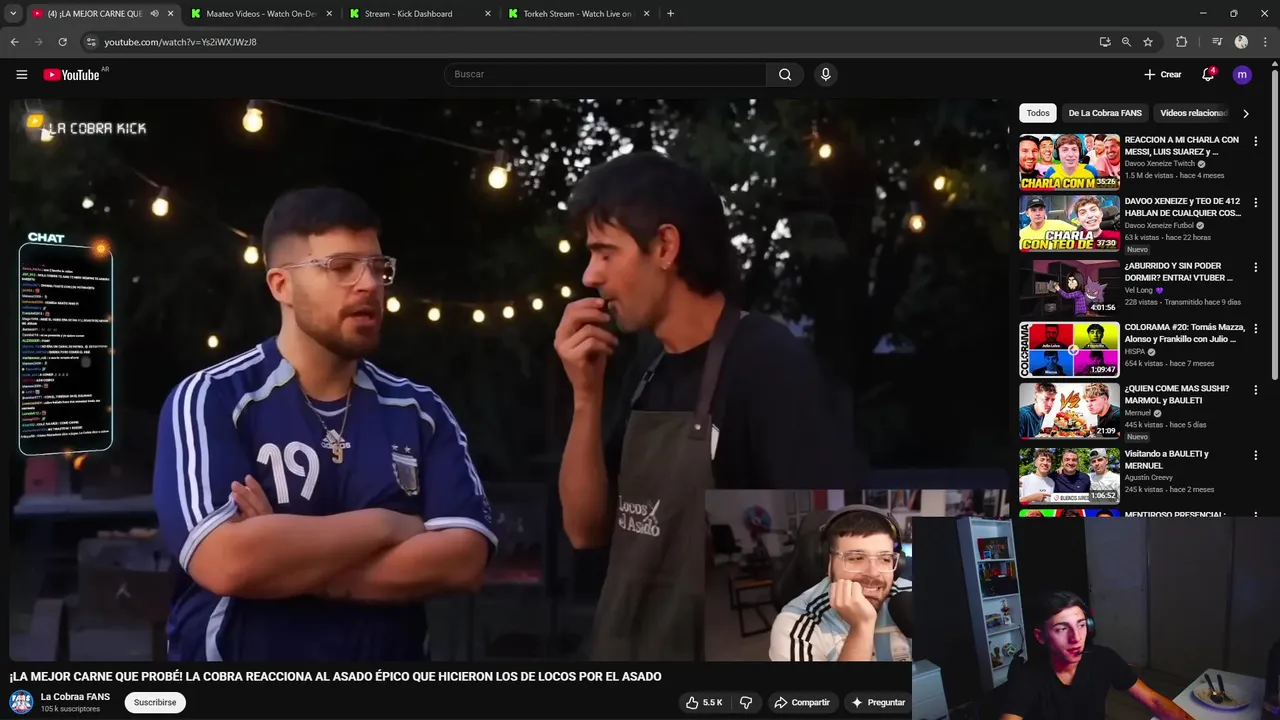This screenshot has height=720, width=1280.
Task: Open COLORAMA 1:09:47 thumbnail
Action: pos(1069,348)
